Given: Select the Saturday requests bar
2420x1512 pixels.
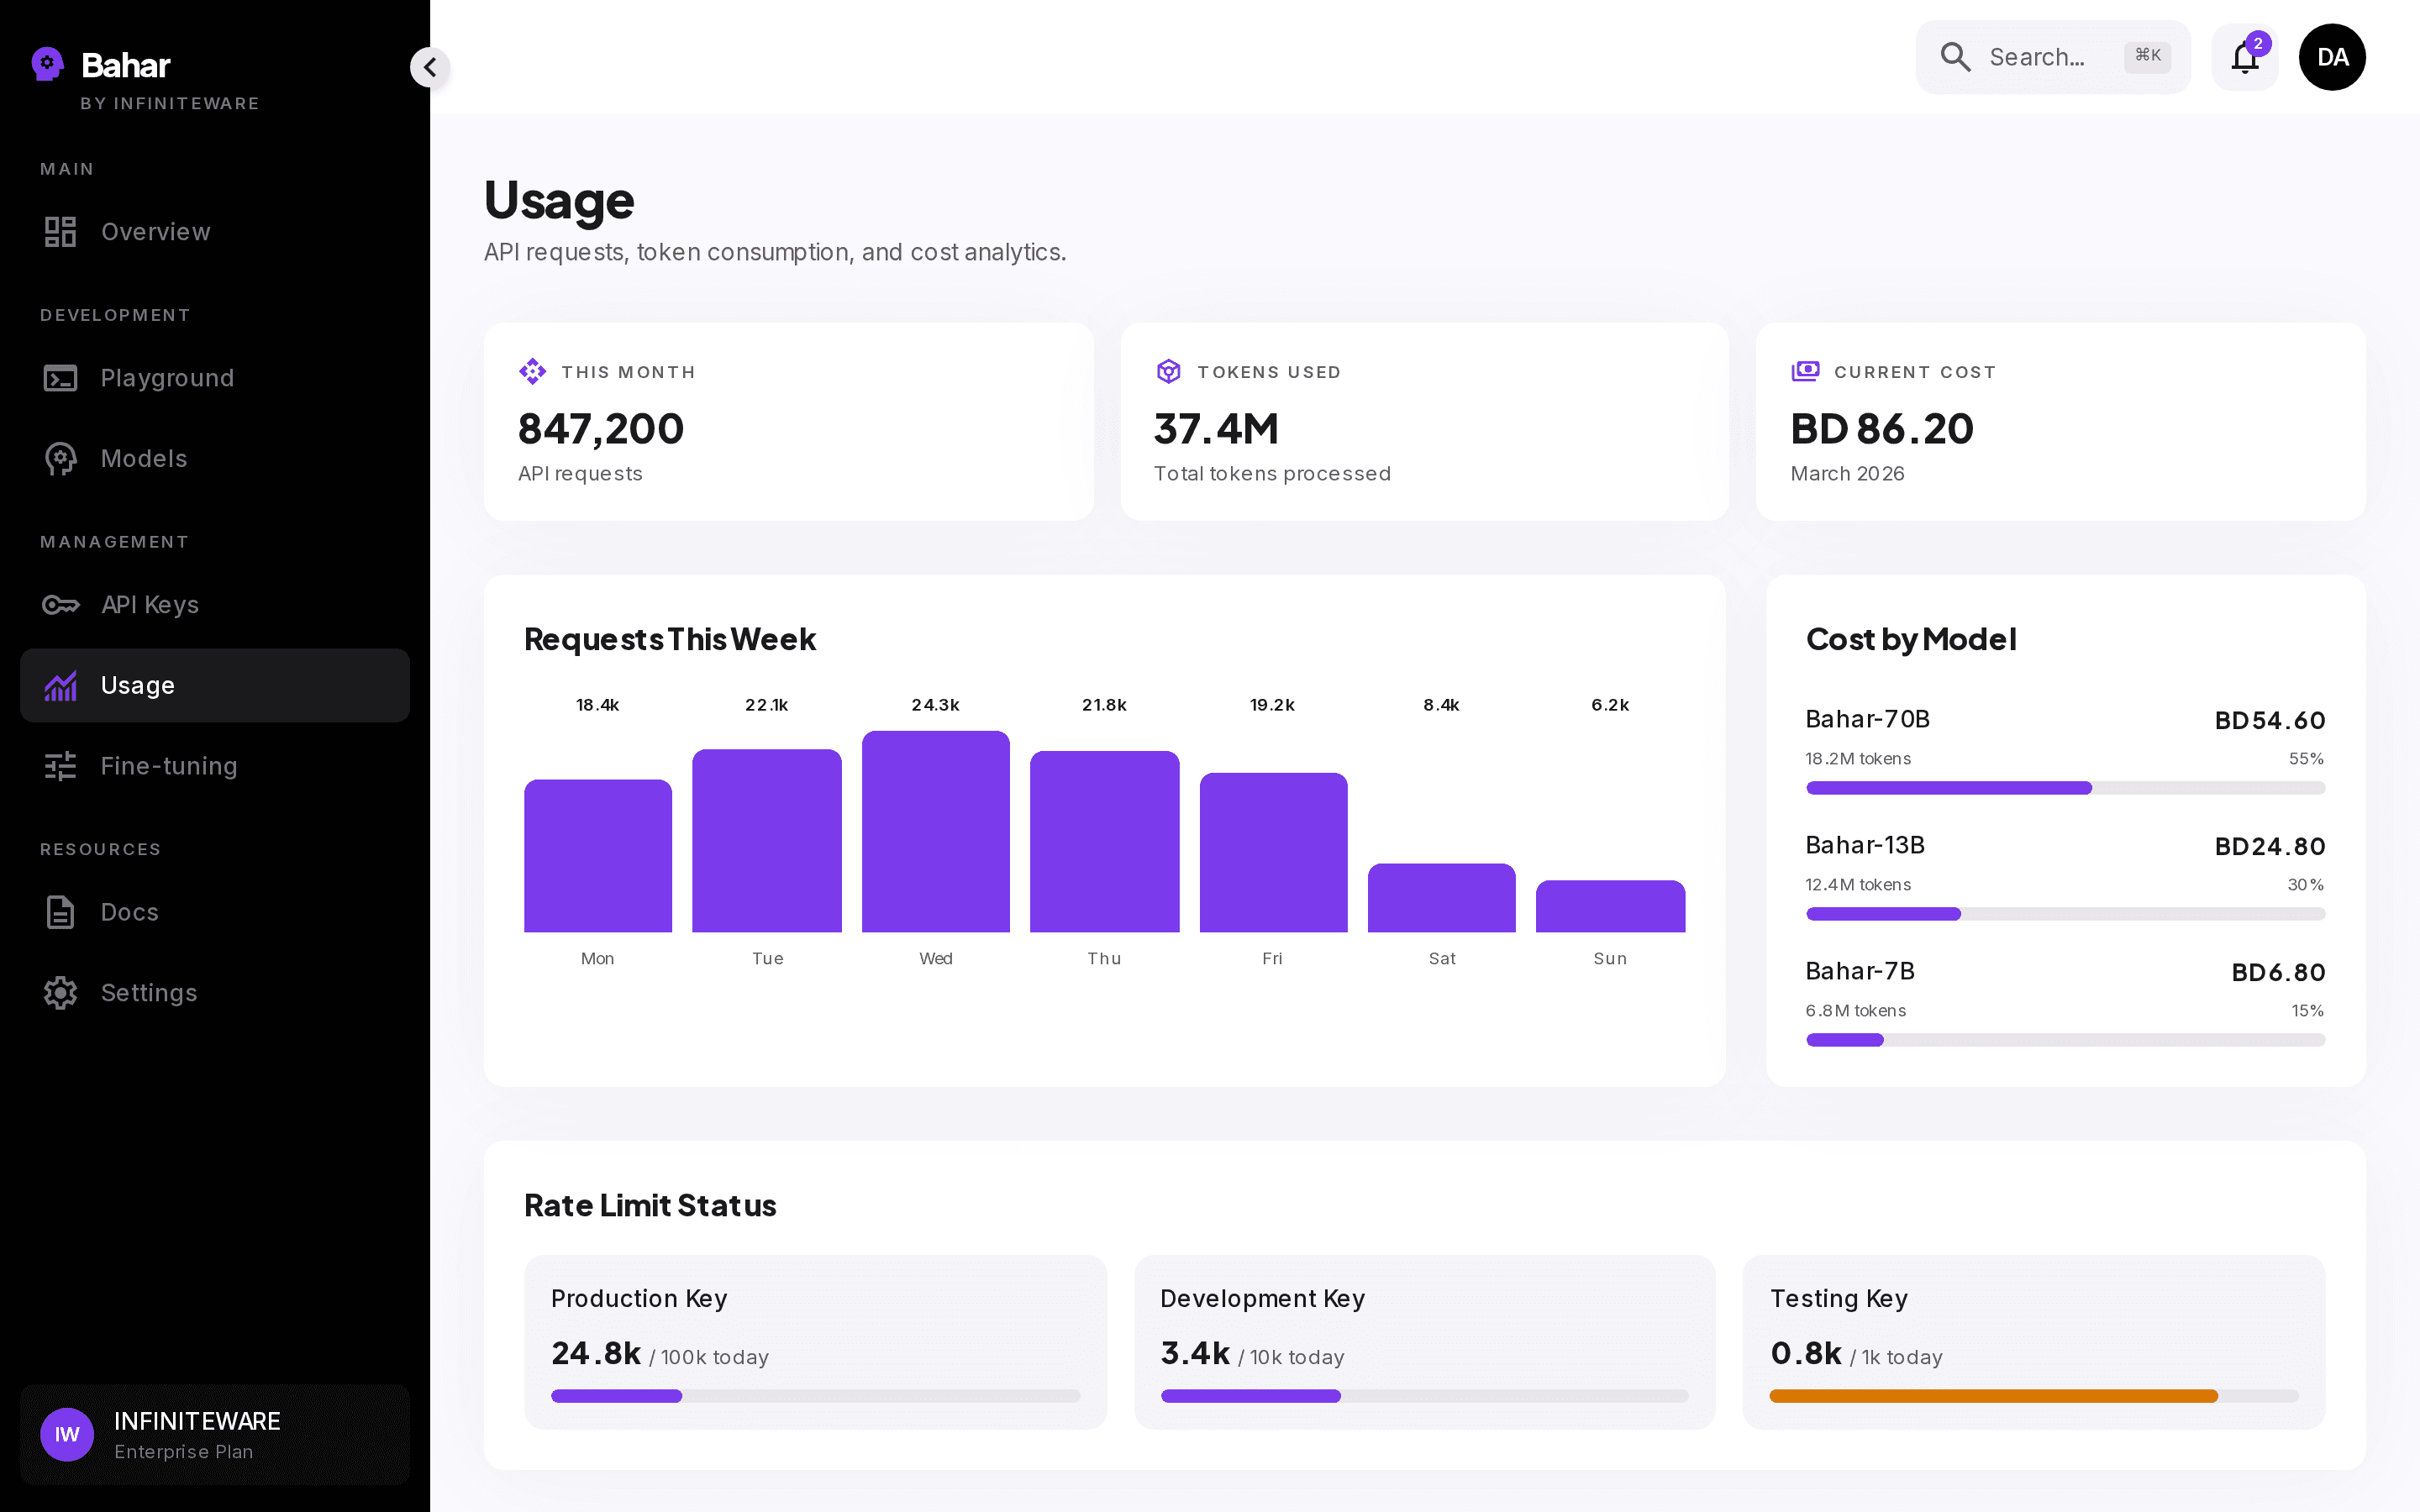Looking at the screenshot, I should point(1442,898).
